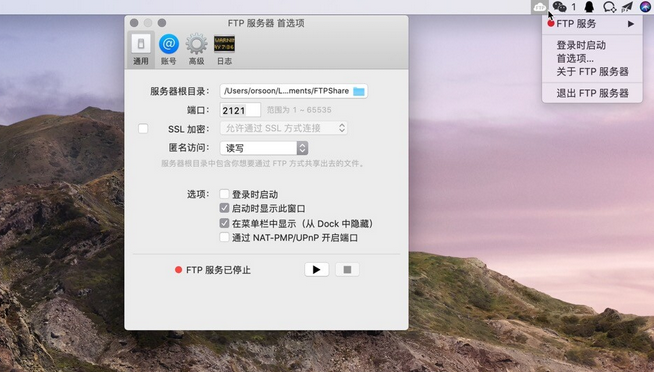The image size is (654, 372).
Task: Enable the SSL 加密 checkbox
Action: pos(143,128)
